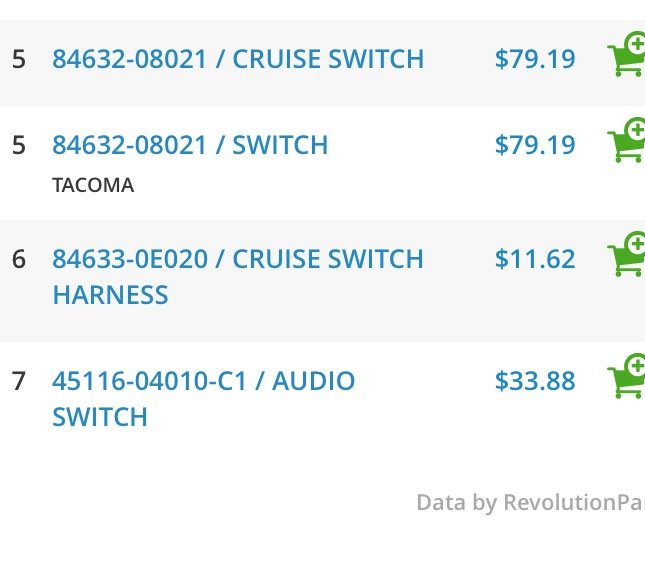The height and width of the screenshot is (587, 645).
Task: Open the Data by RevolutionParts credit link
Action: 531,503
